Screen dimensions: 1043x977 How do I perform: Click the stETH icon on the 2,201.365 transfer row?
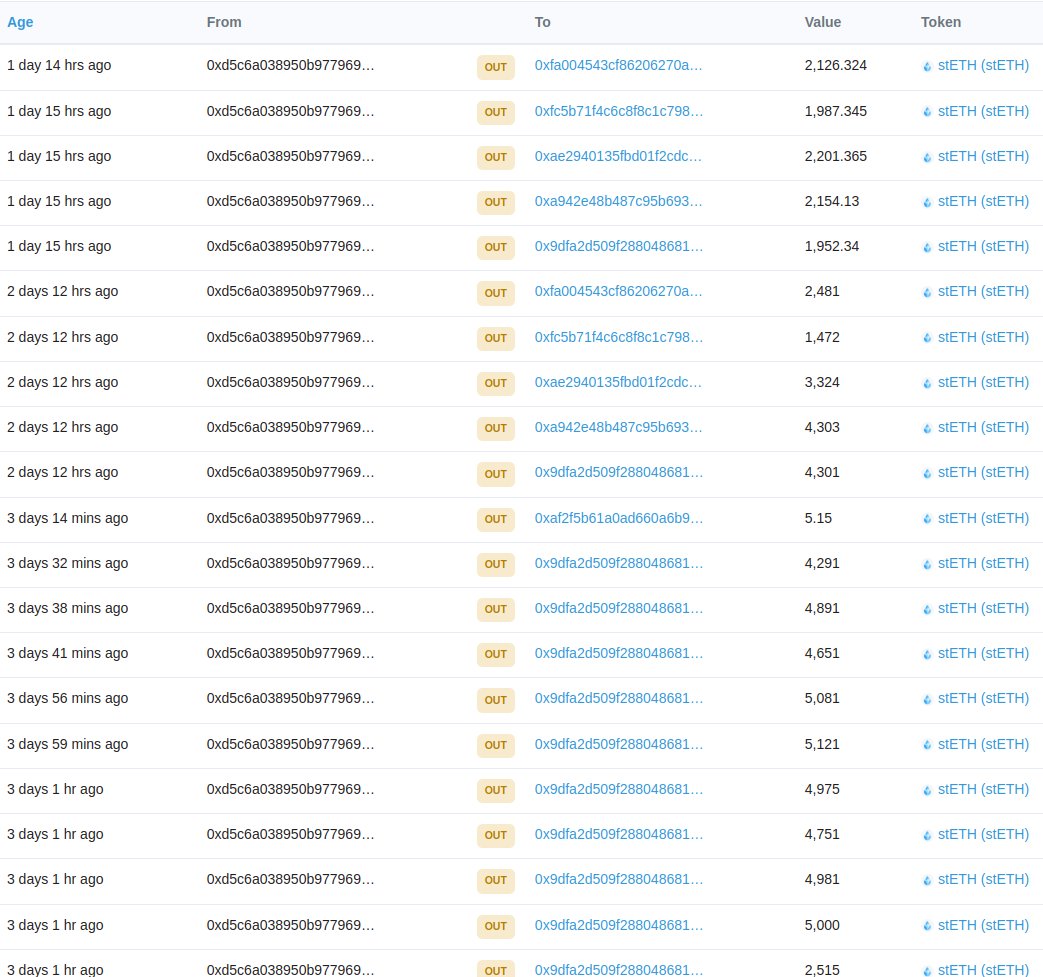point(927,157)
